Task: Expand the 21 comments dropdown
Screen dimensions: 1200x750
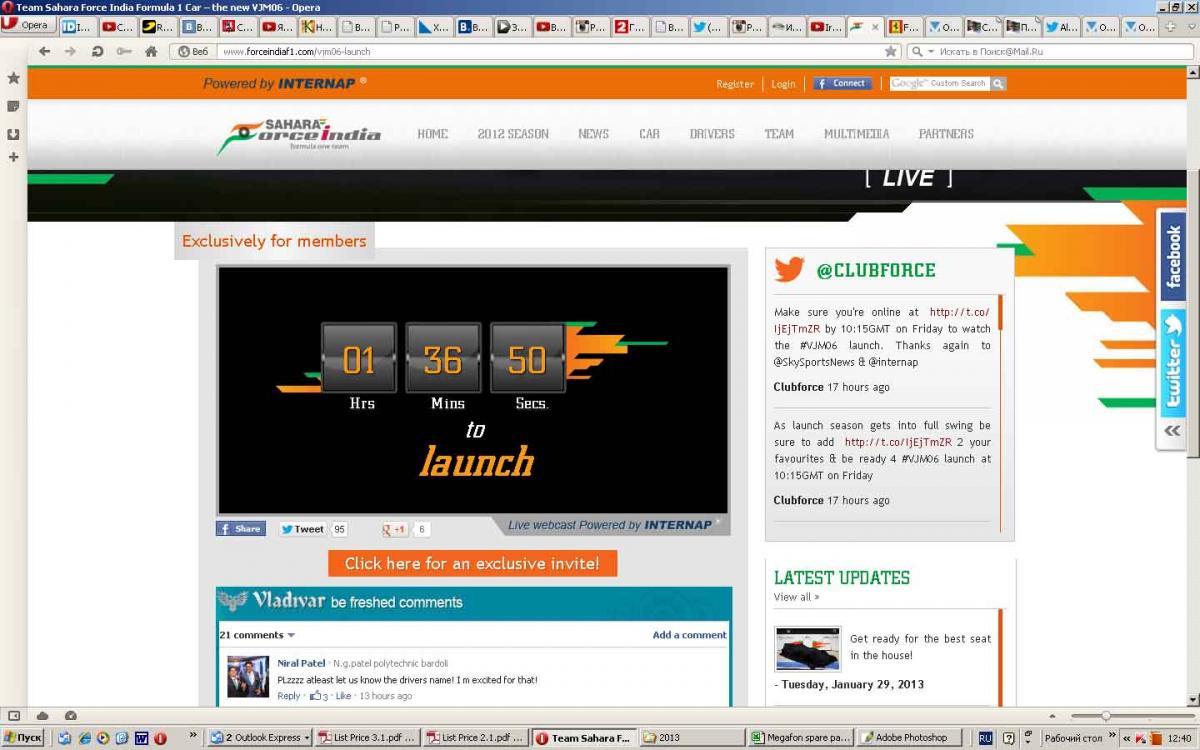Action: (257, 635)
